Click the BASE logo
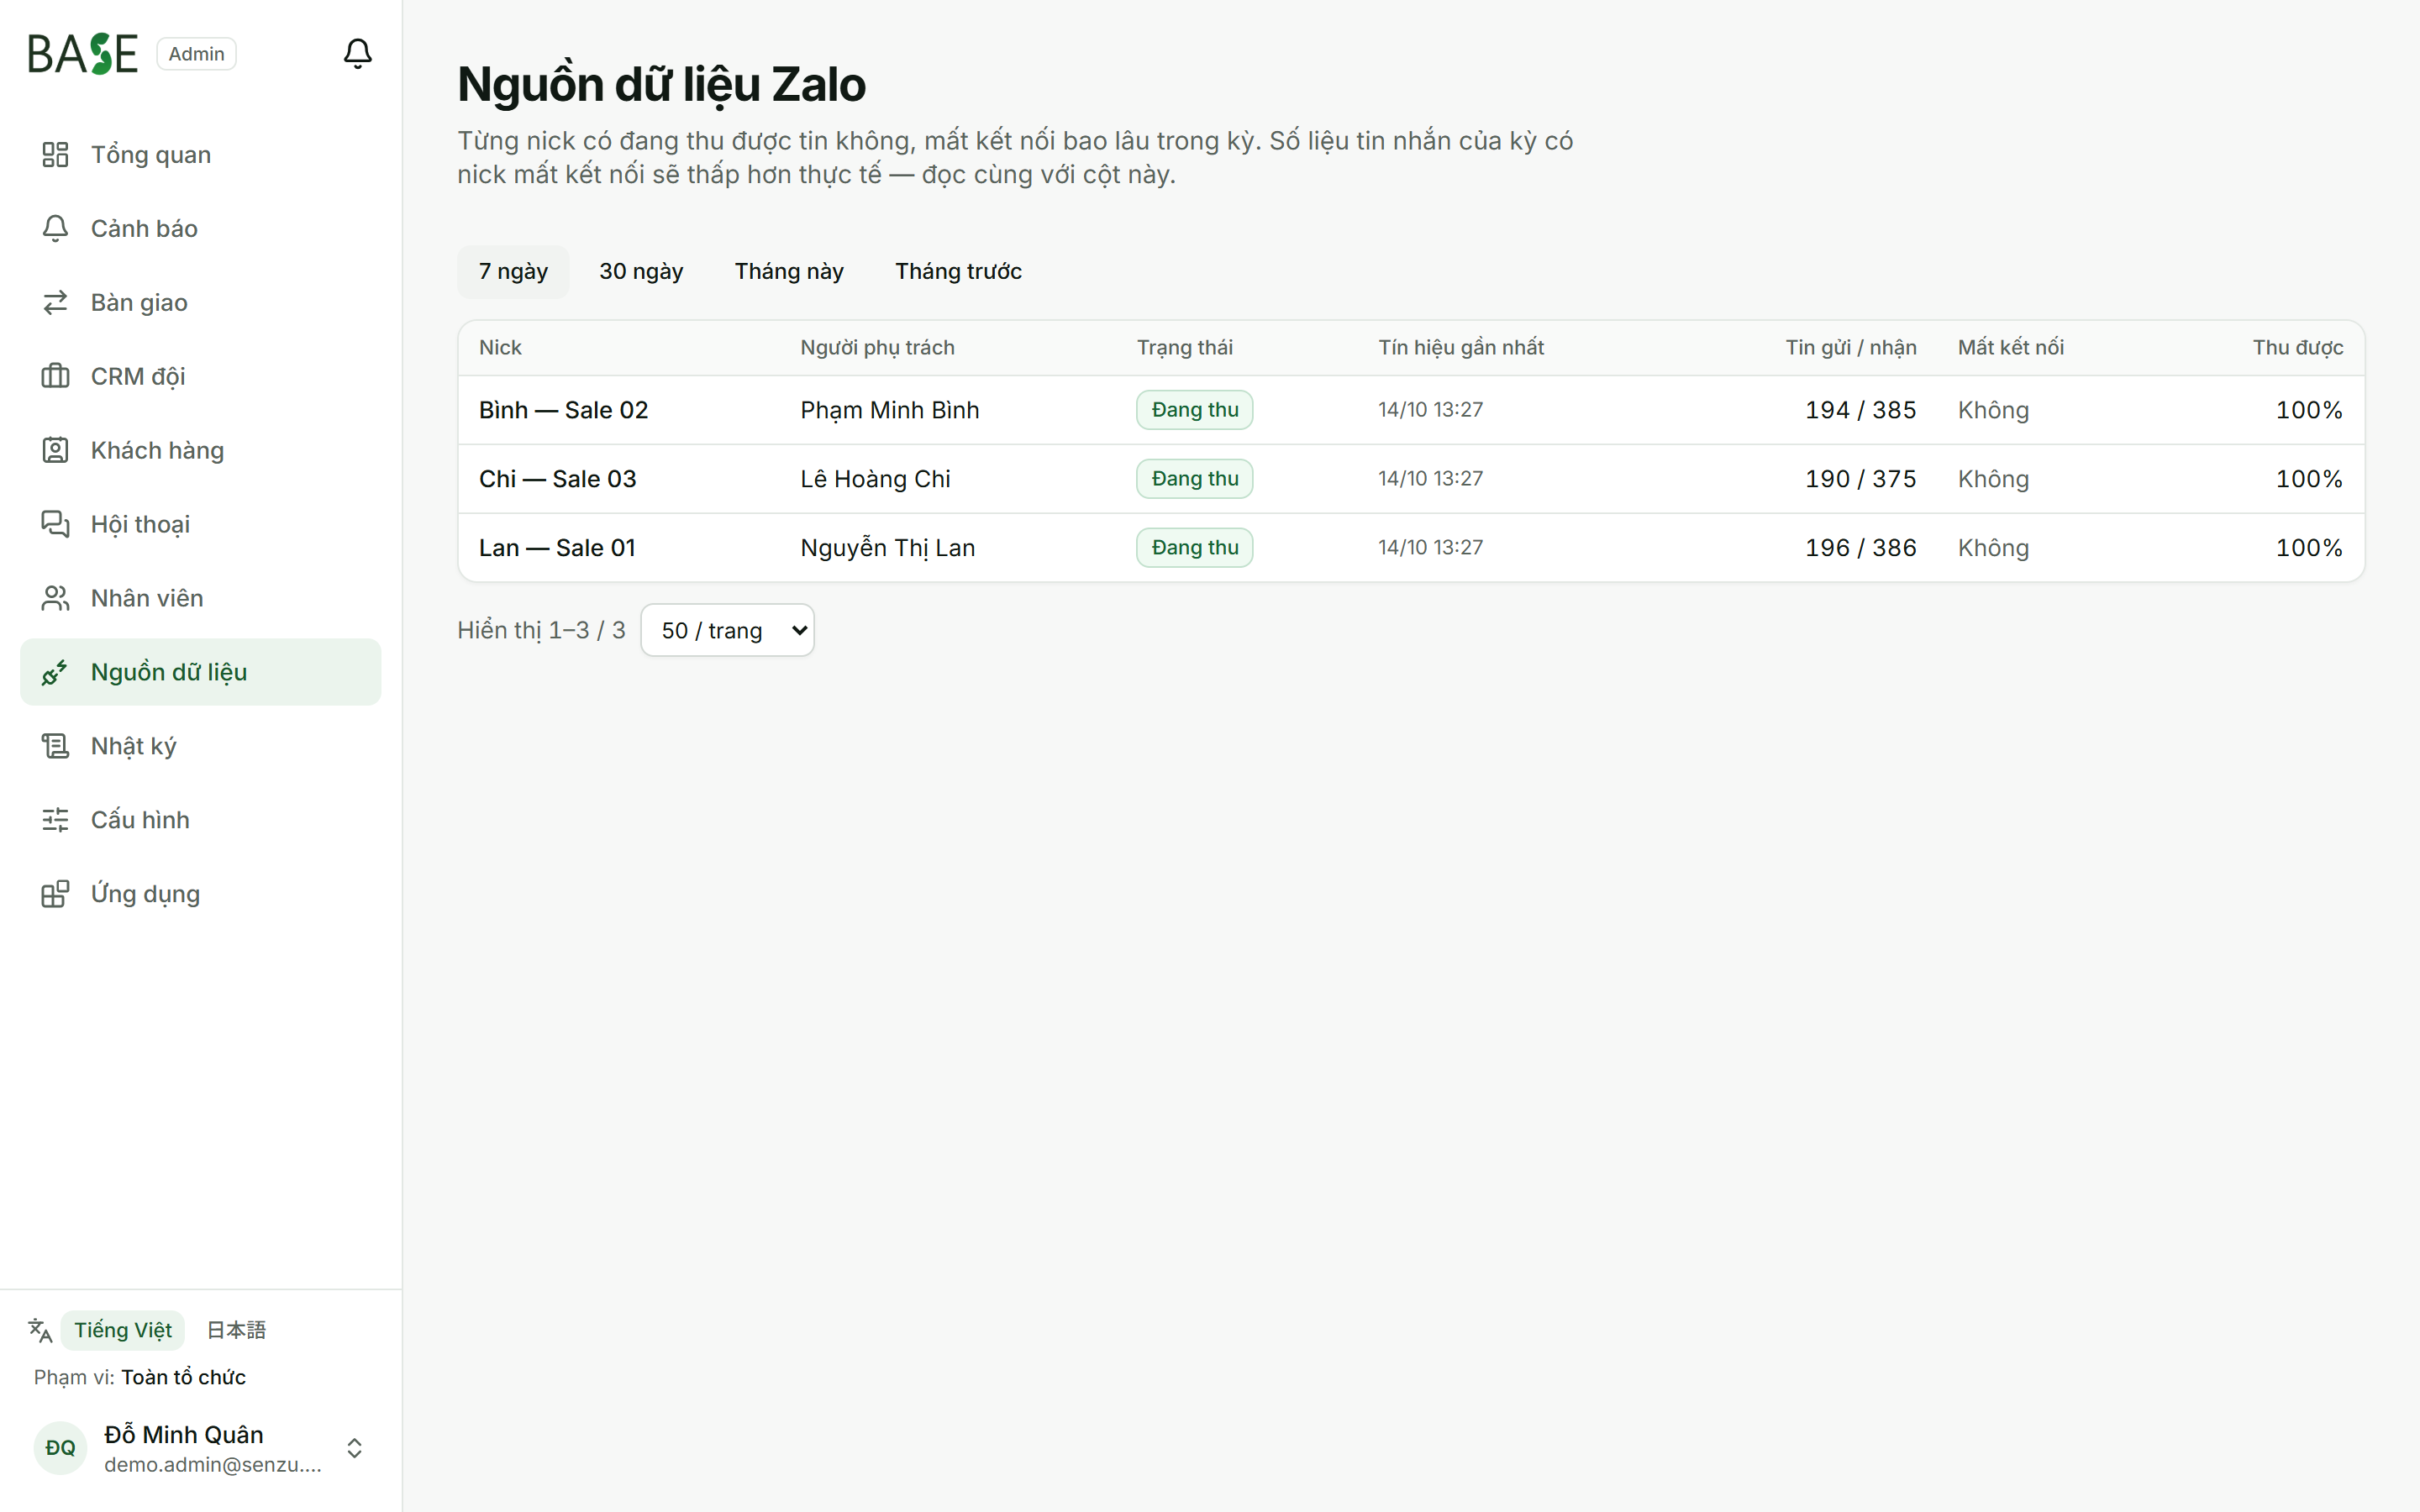The image size is (2420, 1512). (82, 54)
